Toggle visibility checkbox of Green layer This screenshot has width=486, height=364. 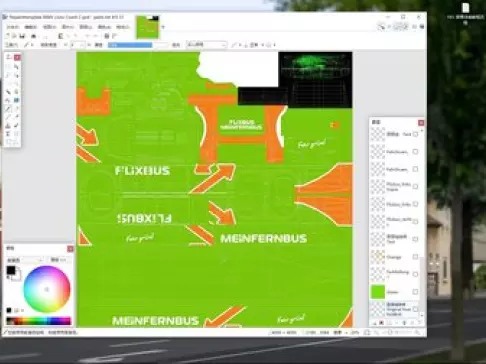tap(415, 292)
